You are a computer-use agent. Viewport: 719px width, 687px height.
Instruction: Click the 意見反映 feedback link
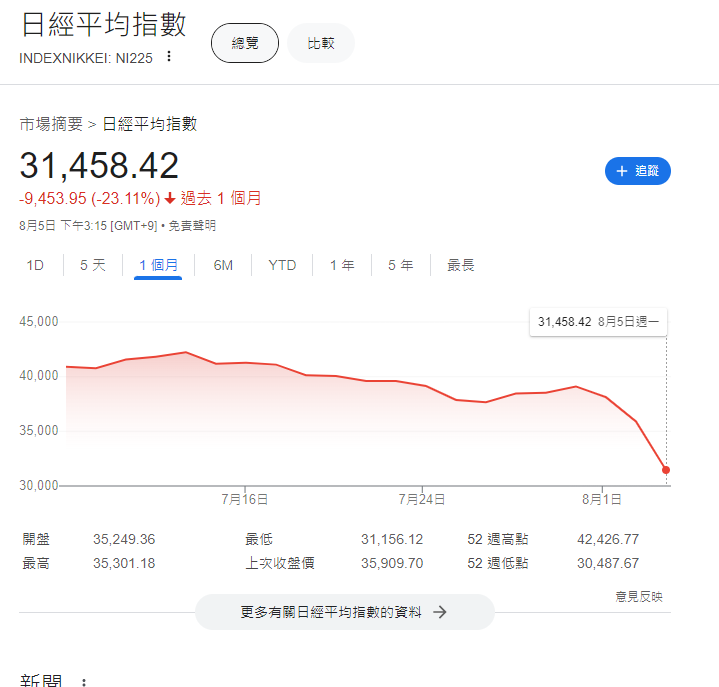pyautogui.click(x=638, y=596)
